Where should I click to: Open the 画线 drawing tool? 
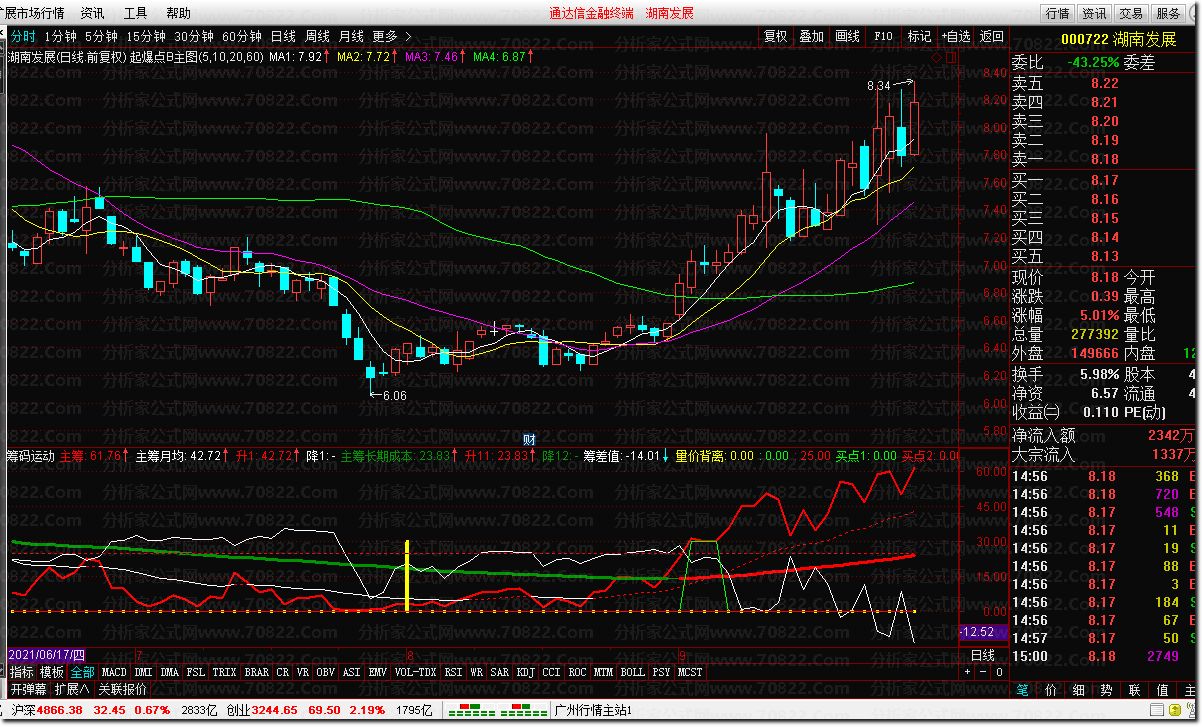point(847,36)
